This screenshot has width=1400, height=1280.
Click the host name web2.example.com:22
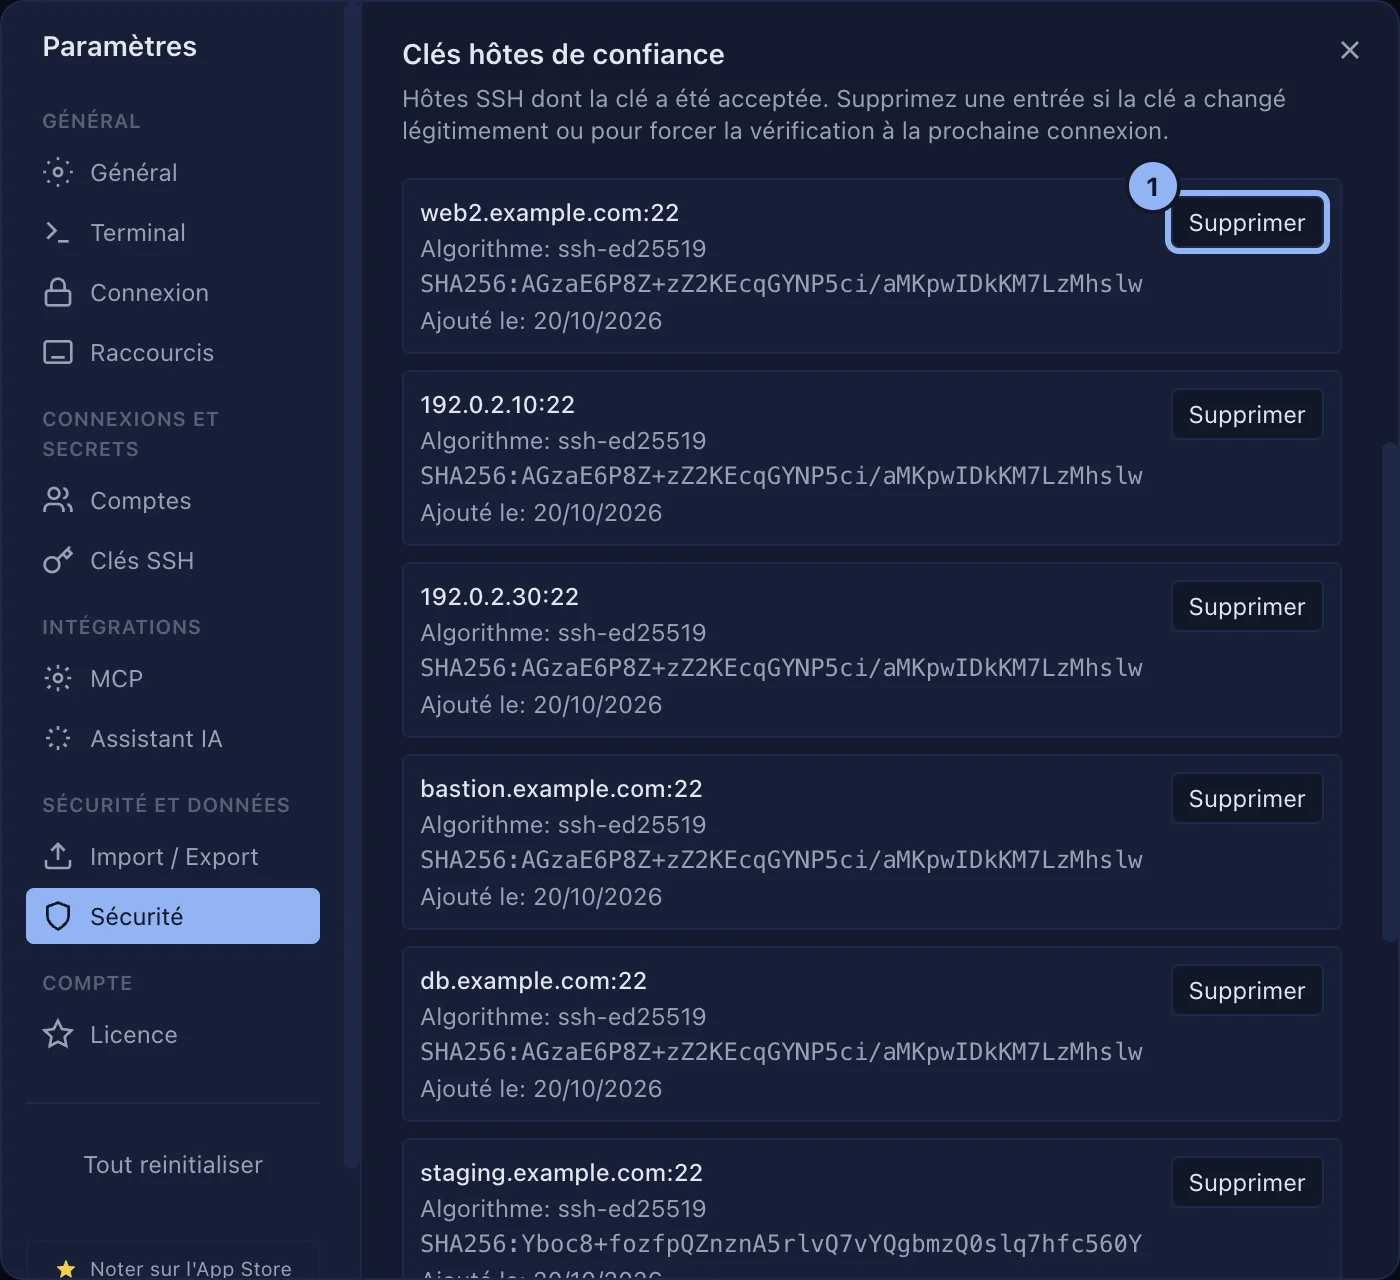point(549,212)
